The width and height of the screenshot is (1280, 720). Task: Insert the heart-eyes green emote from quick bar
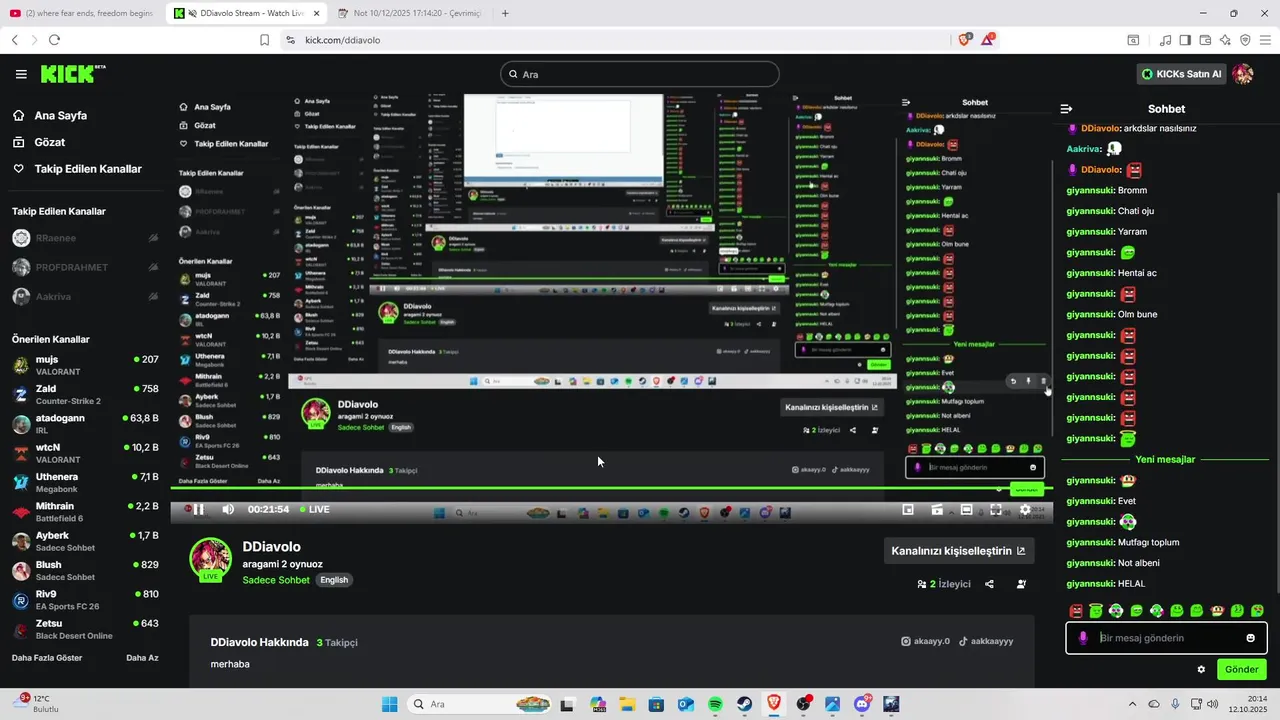click(1257, 610)
